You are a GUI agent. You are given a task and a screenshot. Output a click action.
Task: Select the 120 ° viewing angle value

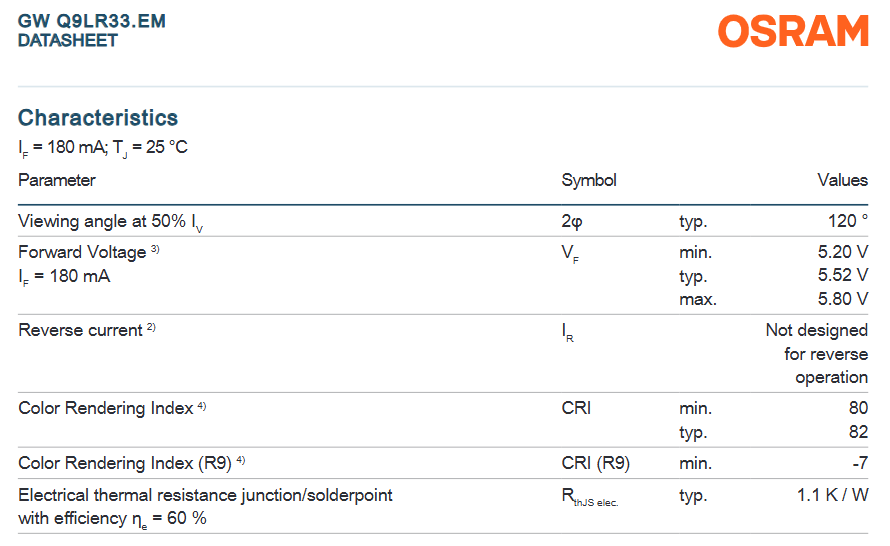847,220
